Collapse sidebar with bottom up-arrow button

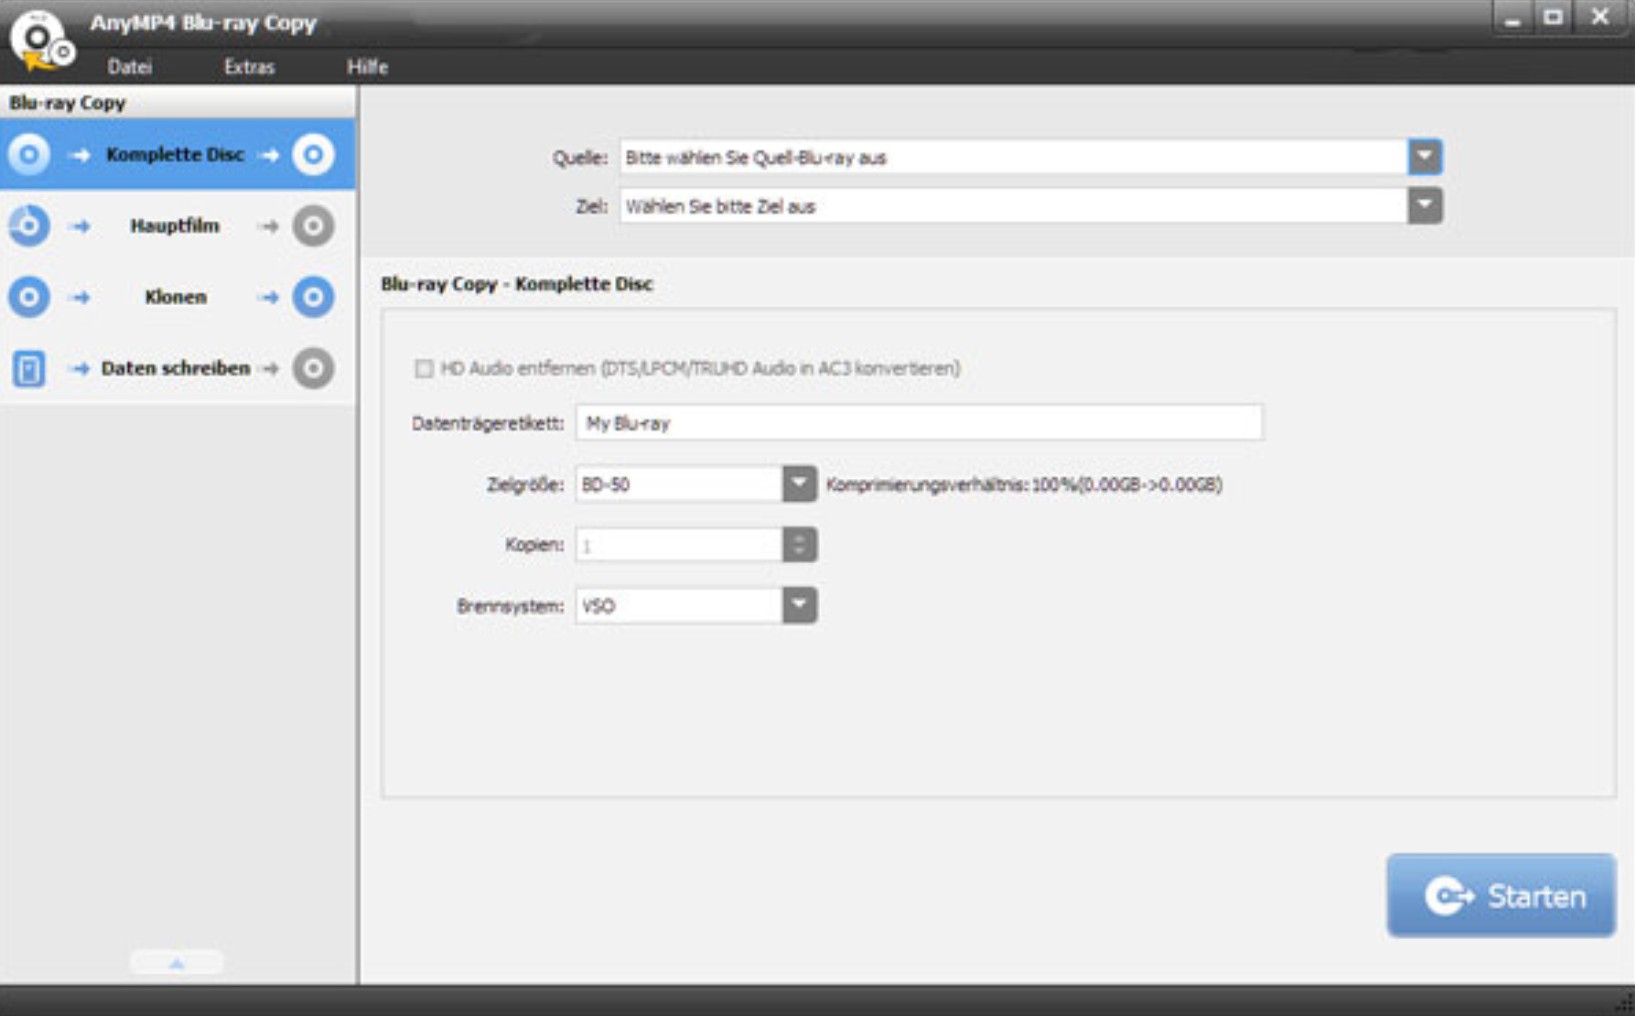point(176,963)
